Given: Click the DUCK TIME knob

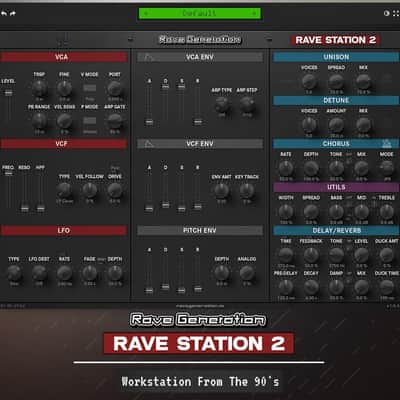Looking at the screenshot, I should (387, 287).
